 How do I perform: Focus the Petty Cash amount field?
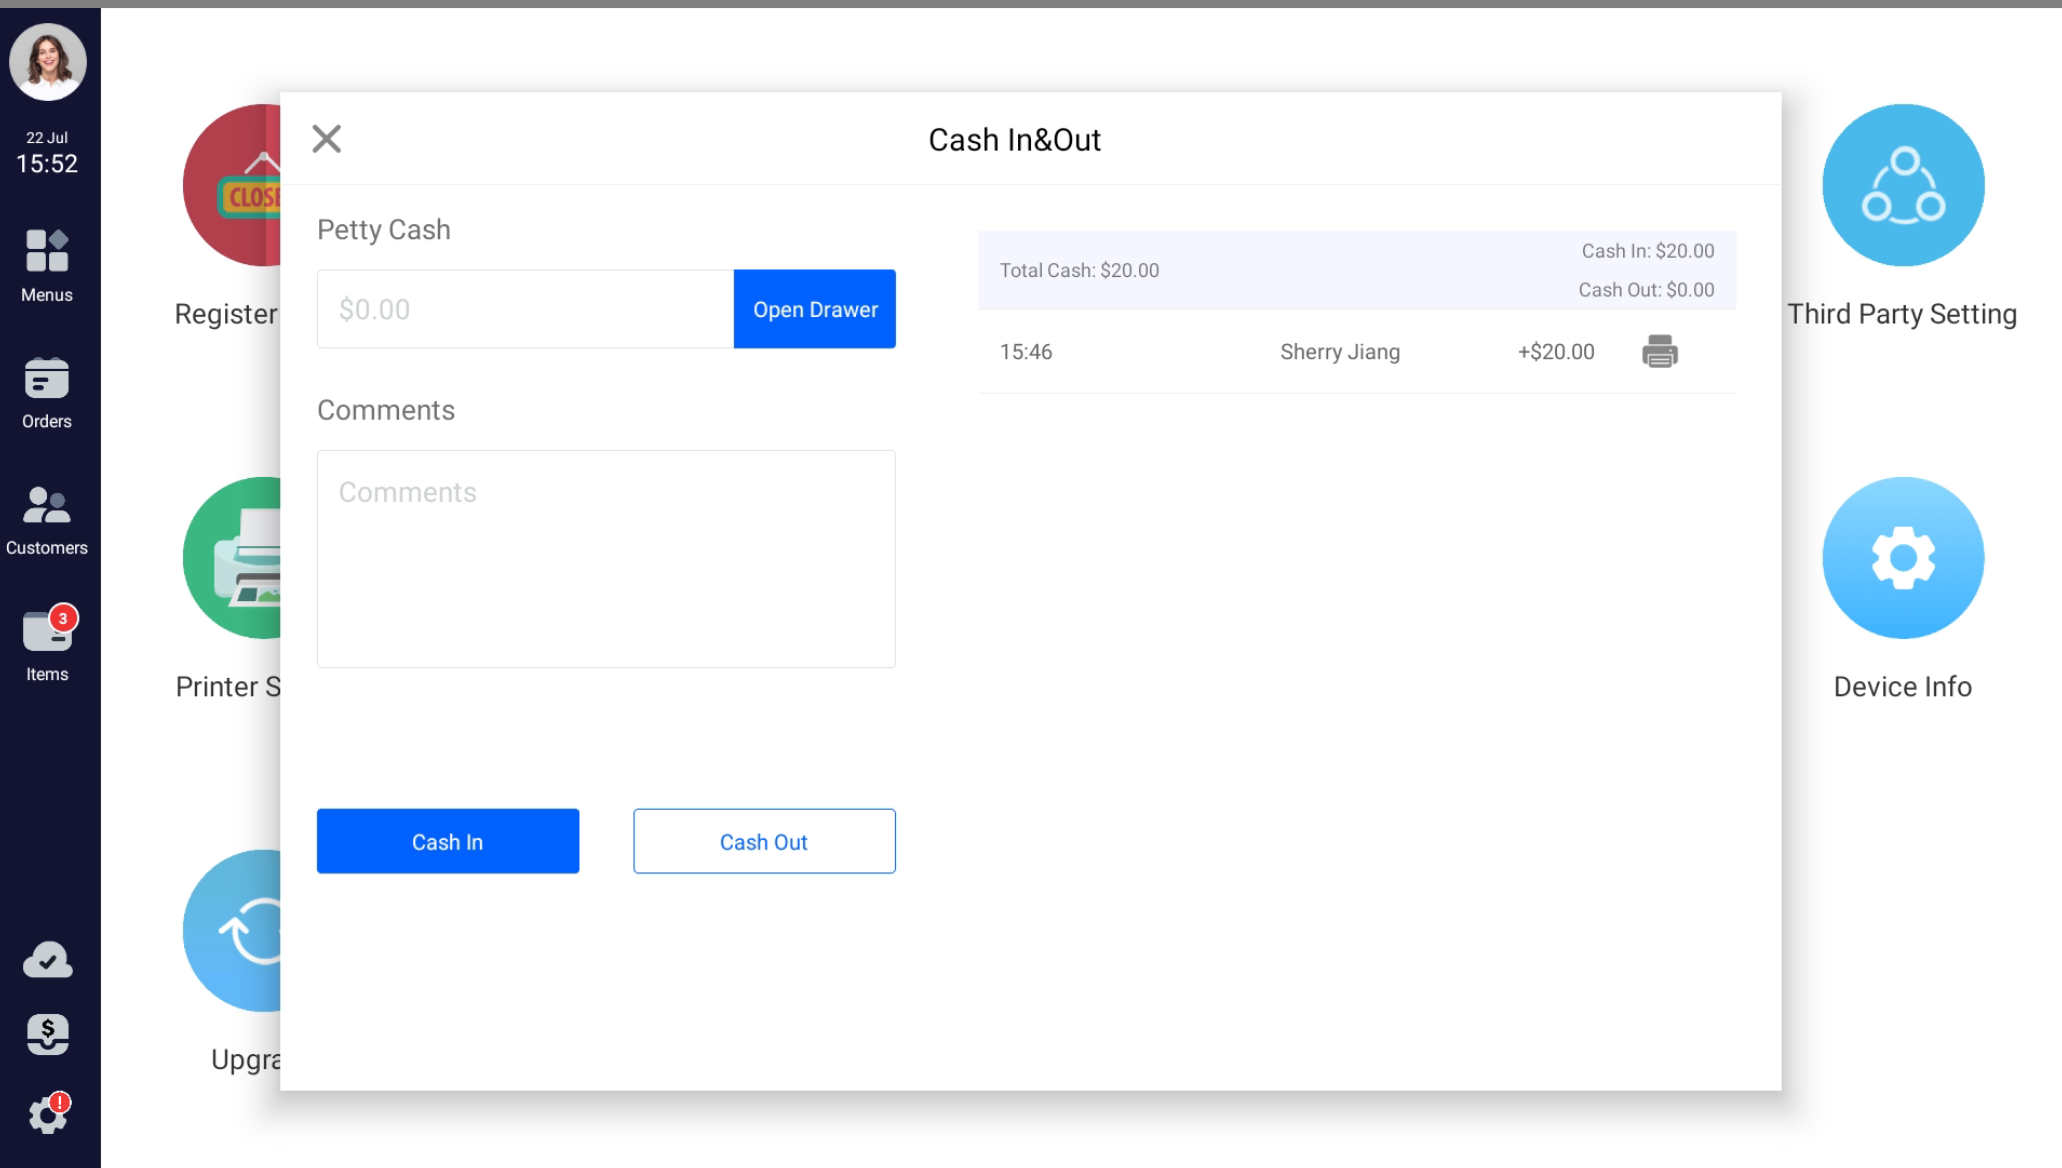coord(525,309)
